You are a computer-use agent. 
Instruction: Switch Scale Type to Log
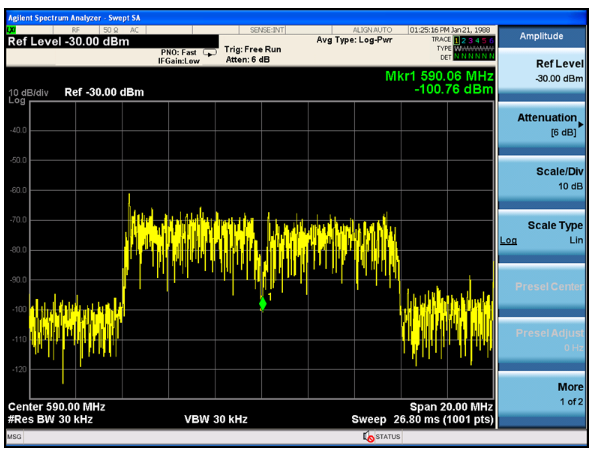[508, 240]
